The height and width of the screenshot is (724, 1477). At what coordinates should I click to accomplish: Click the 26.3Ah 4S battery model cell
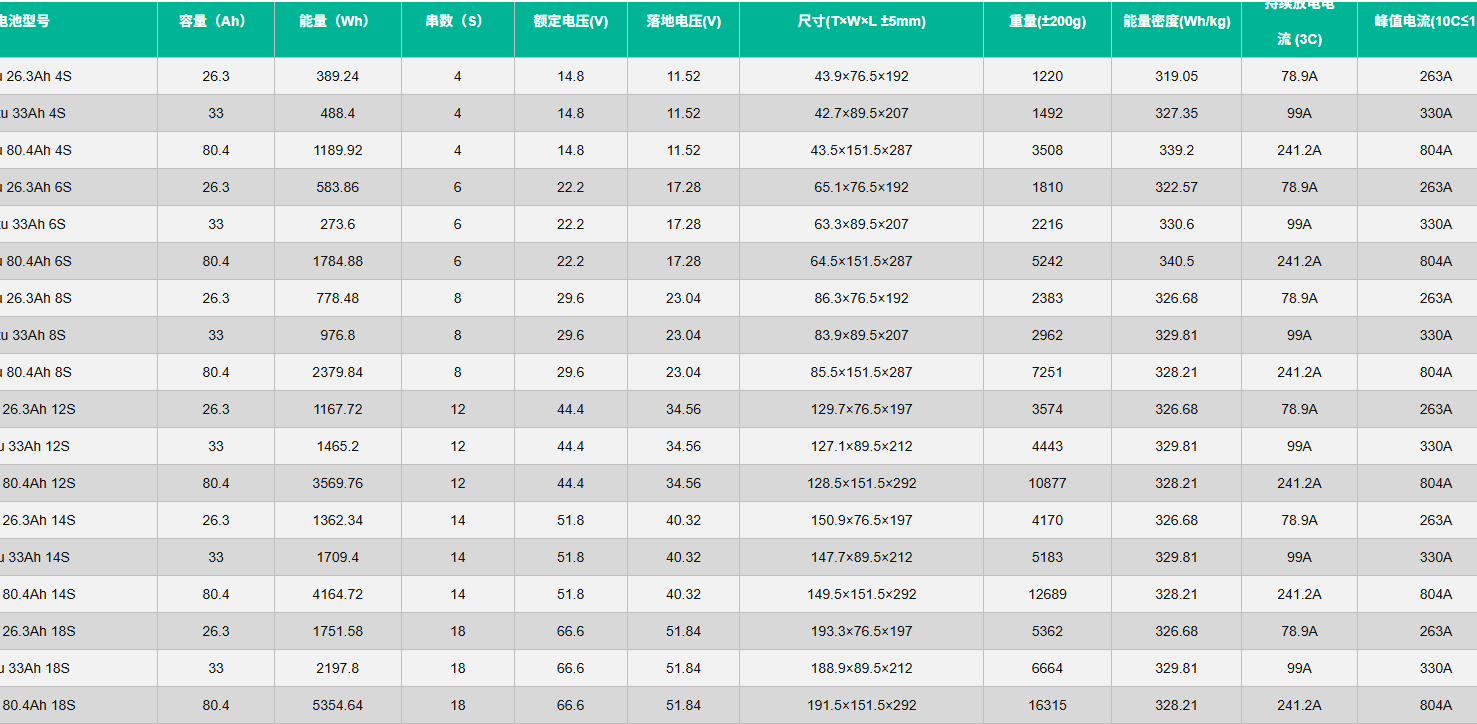point(39,76)
